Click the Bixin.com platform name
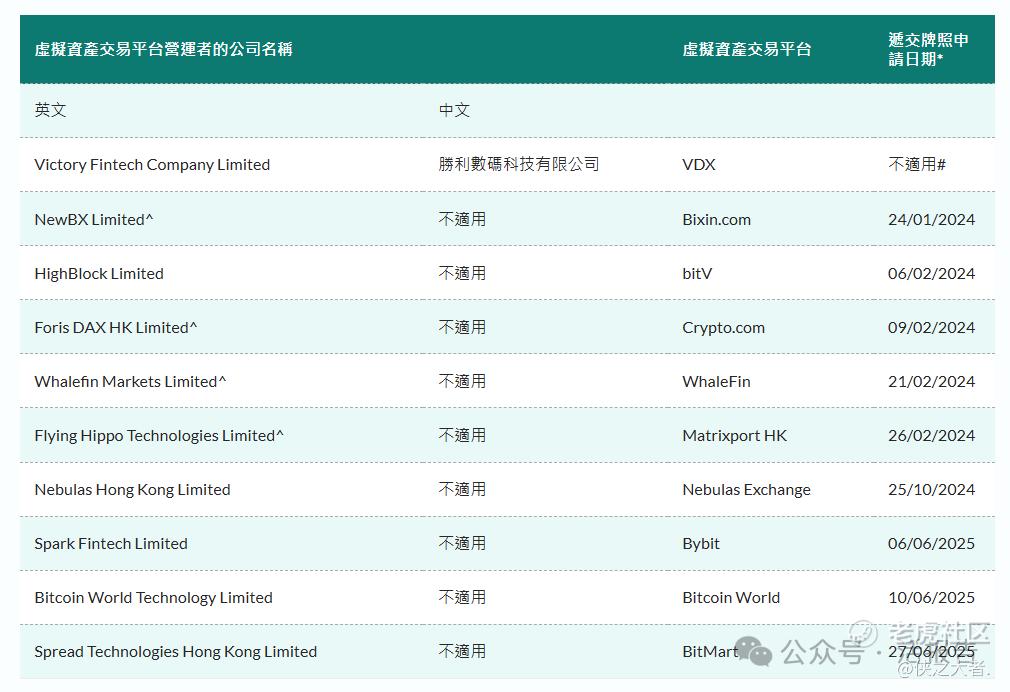Image resolution: width=1010 pixels, height=692 pixels. tap(716, 220)
